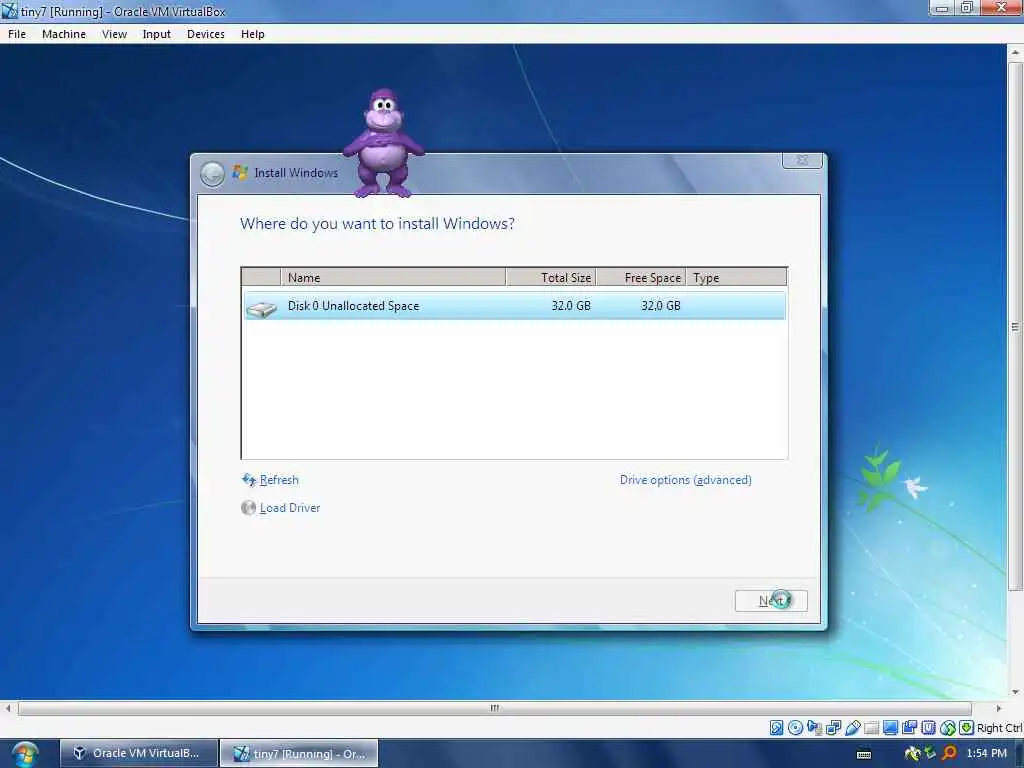Select the Disk 0 Unallocated Space row
Viewport: 1024px width, 768px height.
click(515, 306)
